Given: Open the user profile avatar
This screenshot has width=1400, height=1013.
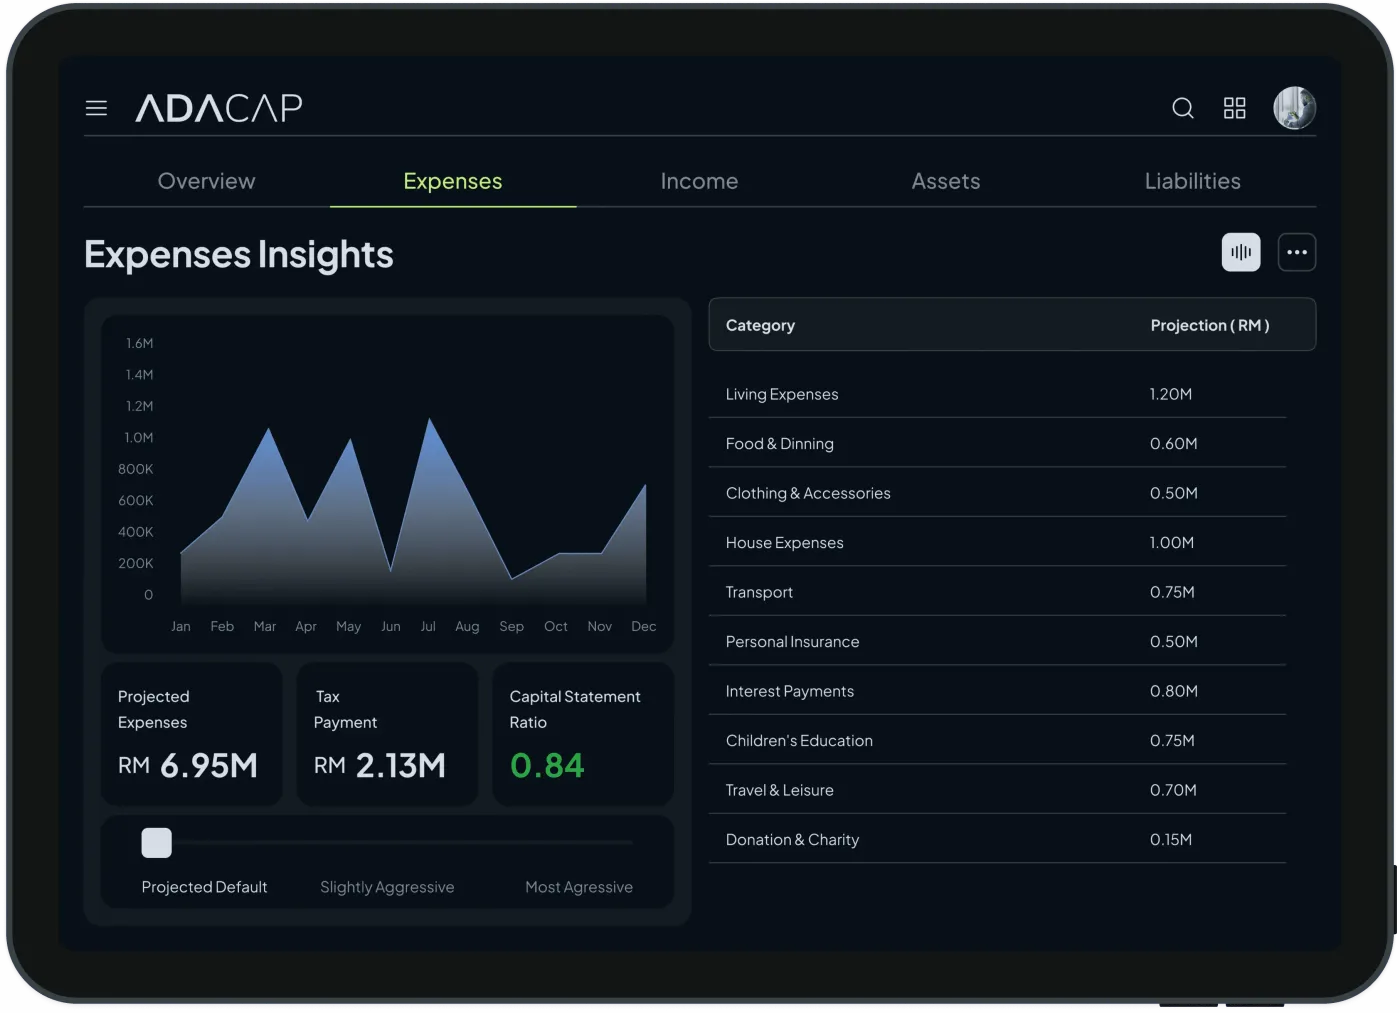Looking at the screenshot, I should point(1294,108).
